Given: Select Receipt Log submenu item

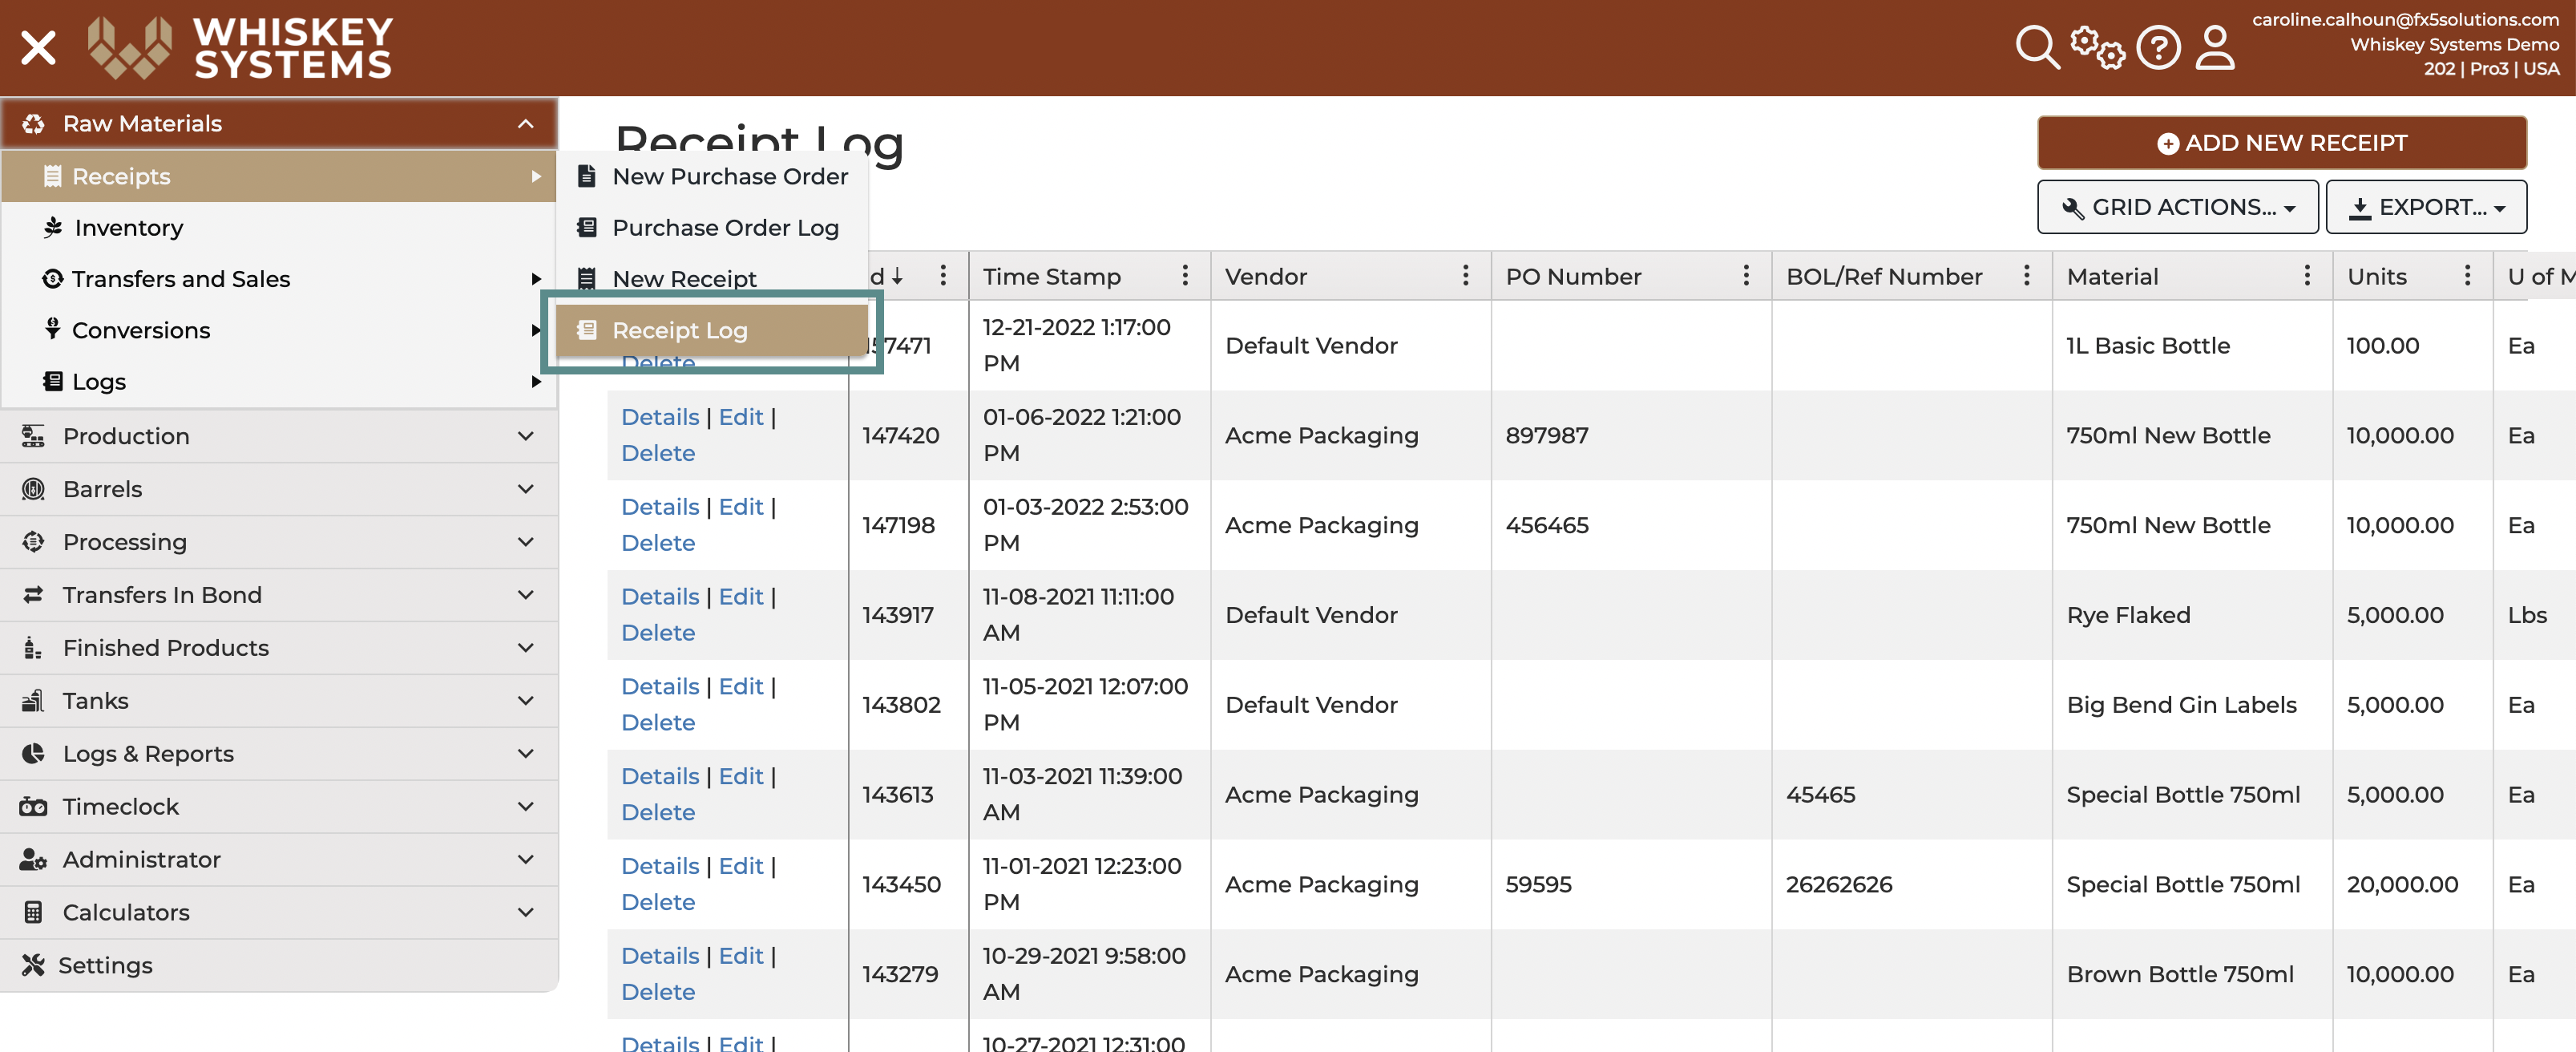Looking at the screenshot, I should pos(713,330).
